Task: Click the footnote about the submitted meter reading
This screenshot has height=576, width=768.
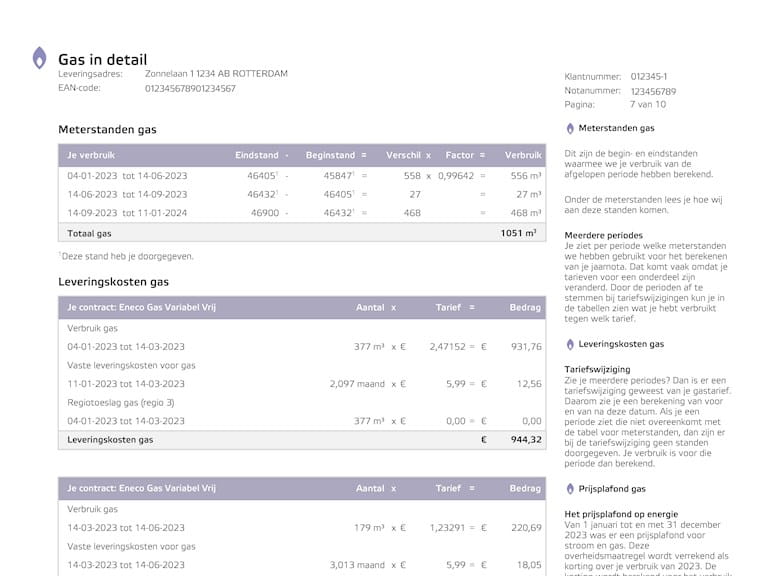Action: [126, 256]
